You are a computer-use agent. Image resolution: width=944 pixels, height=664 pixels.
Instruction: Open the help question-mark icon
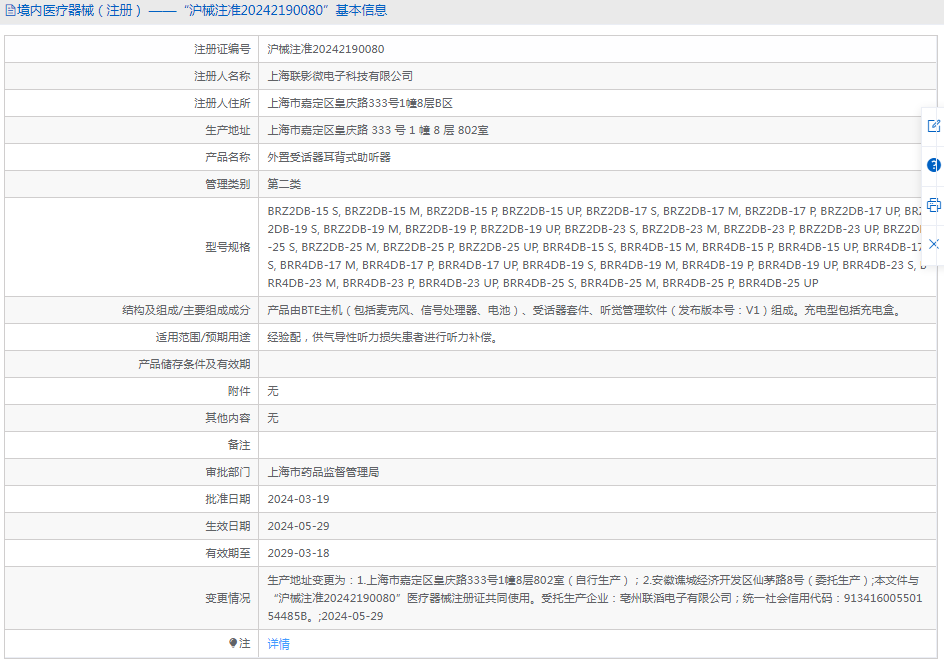click(933, 165)
